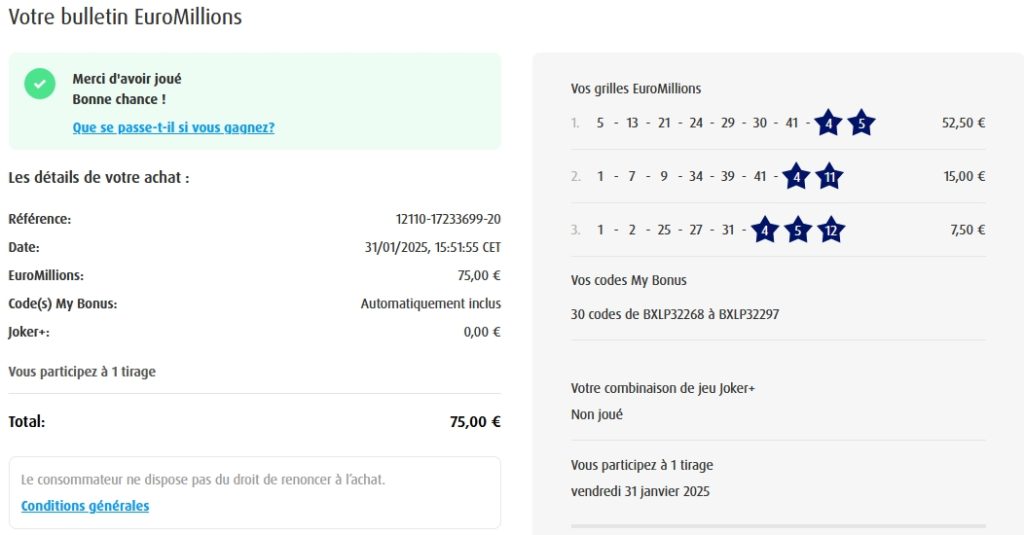Click the "Votre bulletin EuroMillions" heading

point(125,17)
